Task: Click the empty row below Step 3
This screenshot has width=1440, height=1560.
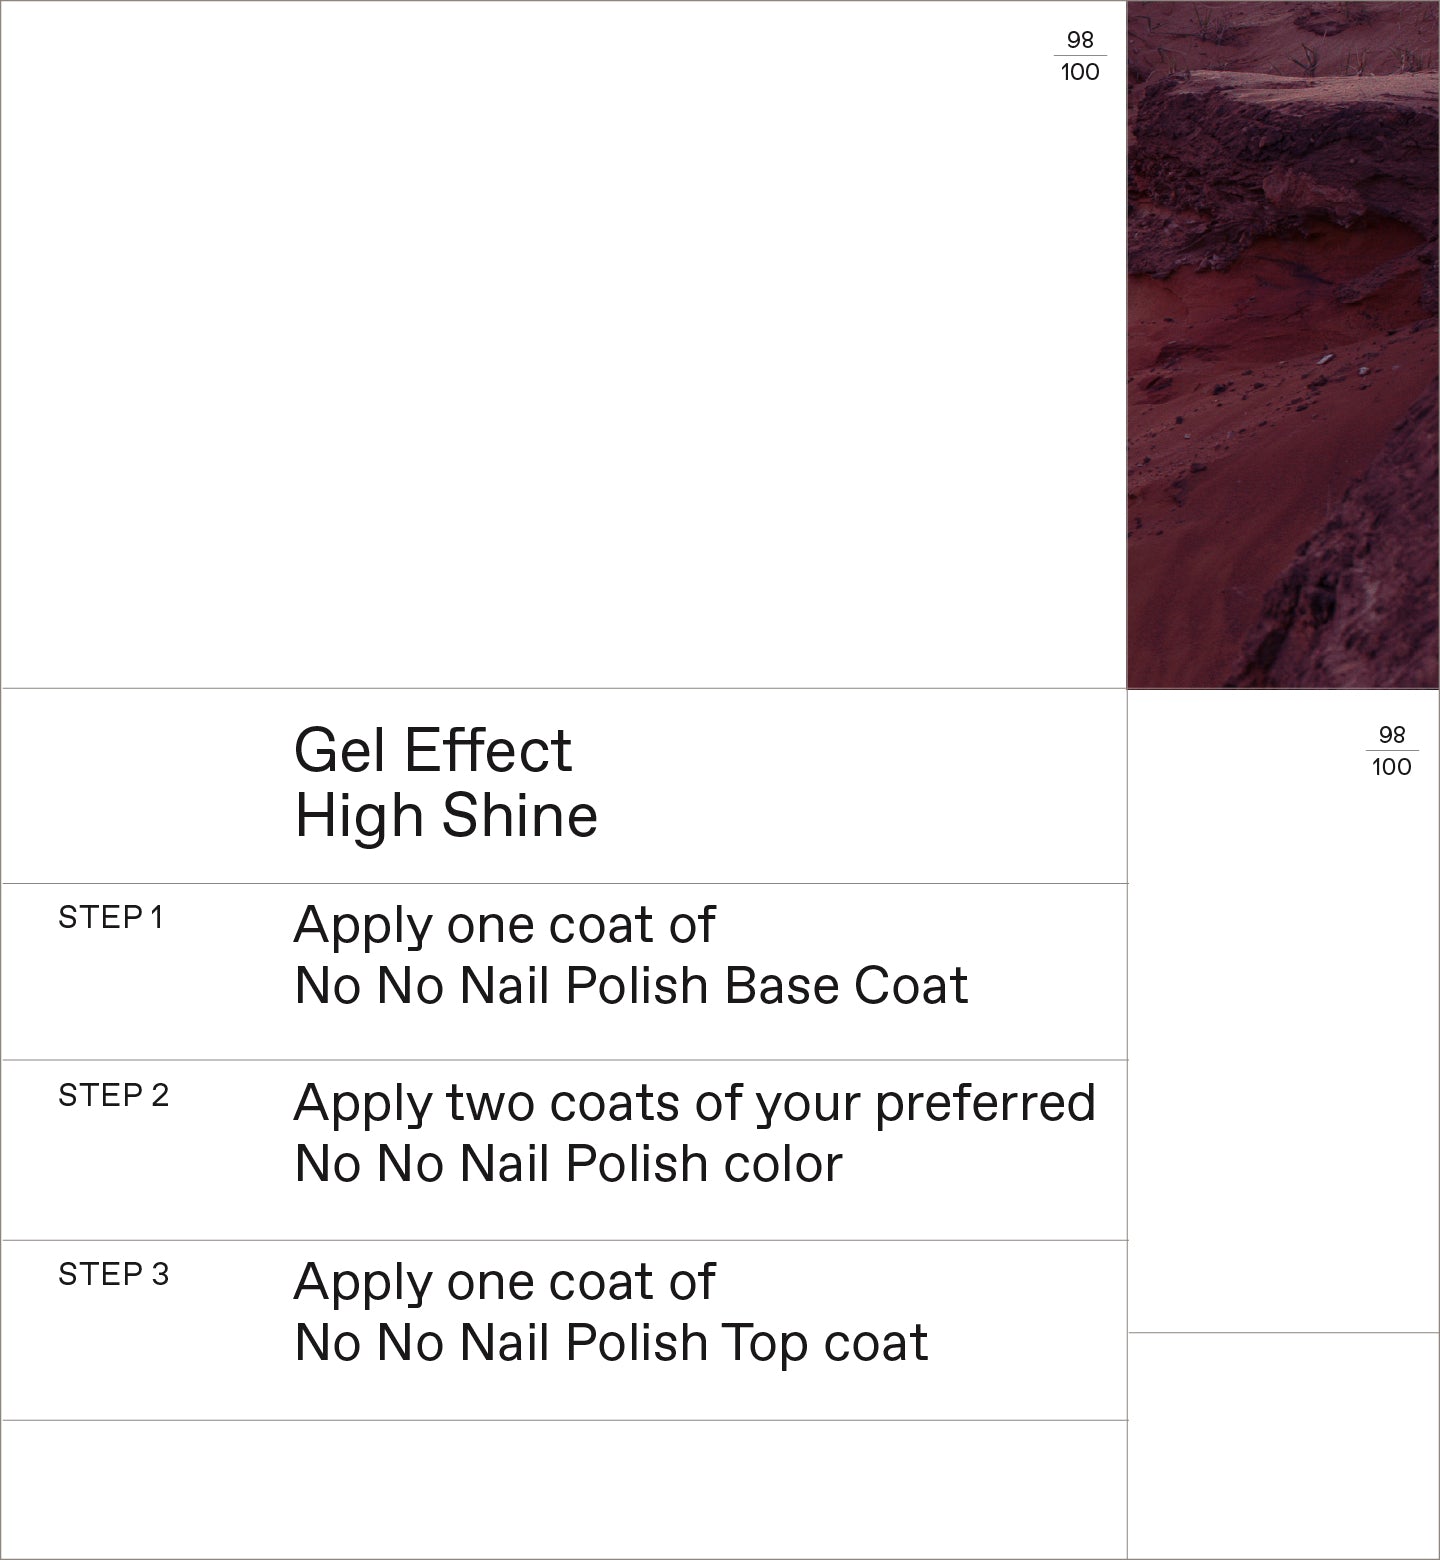Action: 563,1488
